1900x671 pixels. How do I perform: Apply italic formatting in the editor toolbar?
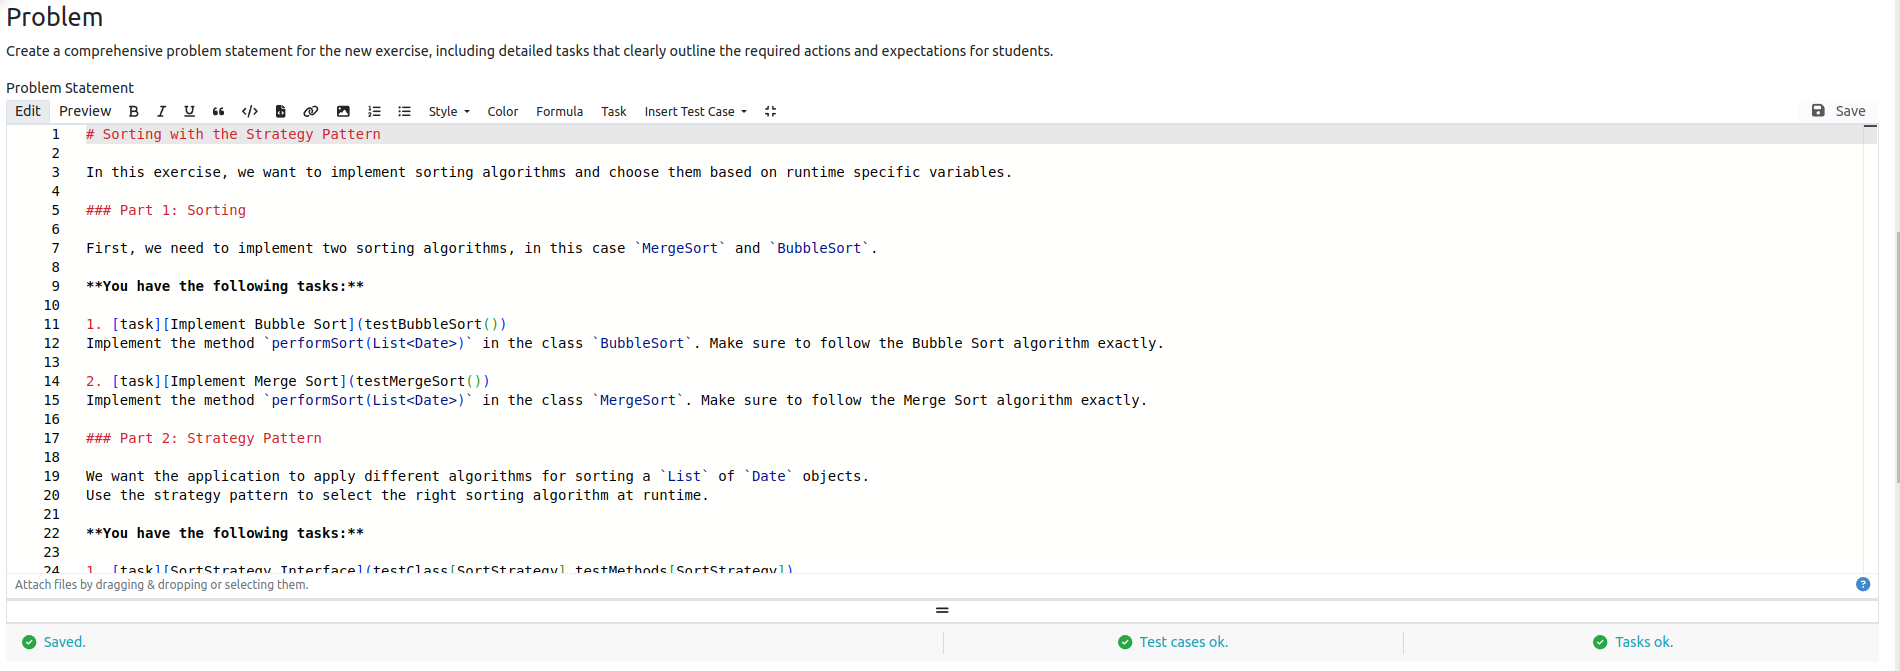coord(161,112)
